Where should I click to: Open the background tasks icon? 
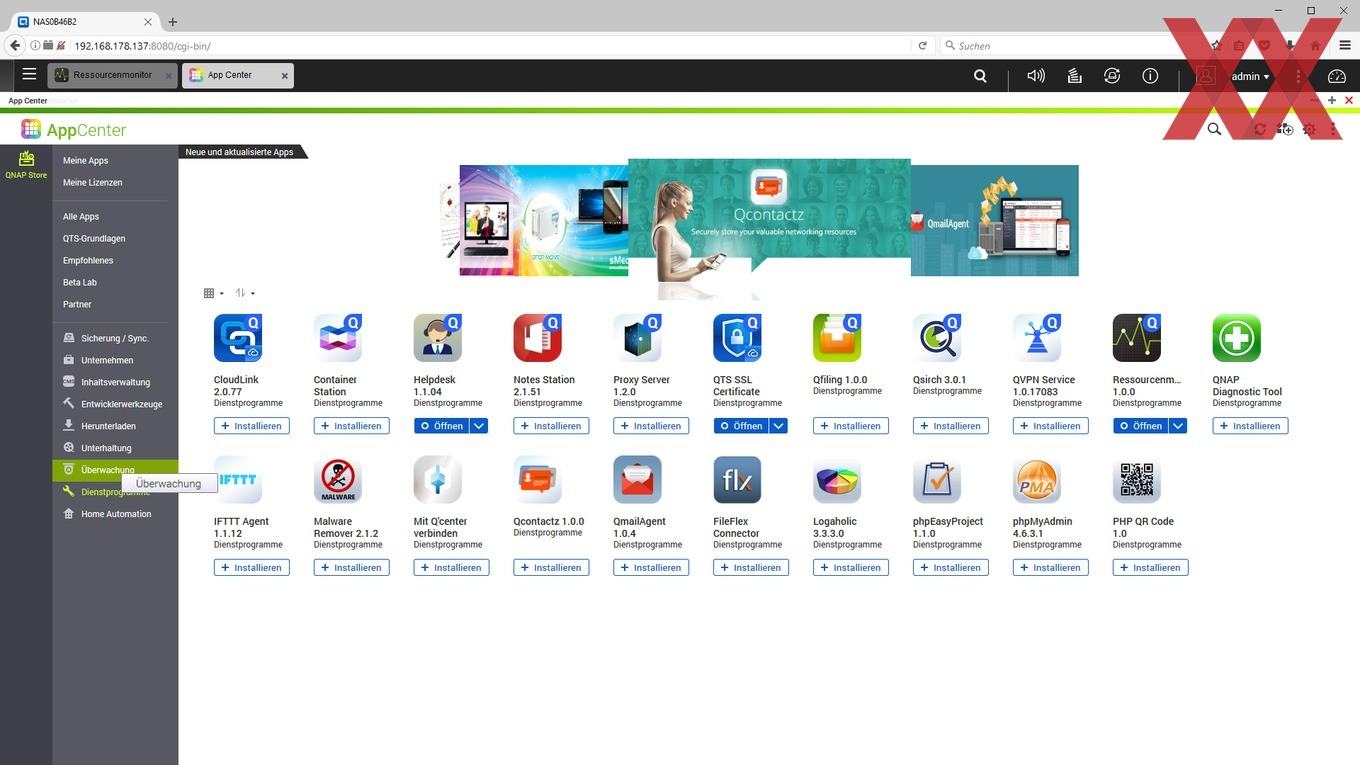pos(1074,76)
